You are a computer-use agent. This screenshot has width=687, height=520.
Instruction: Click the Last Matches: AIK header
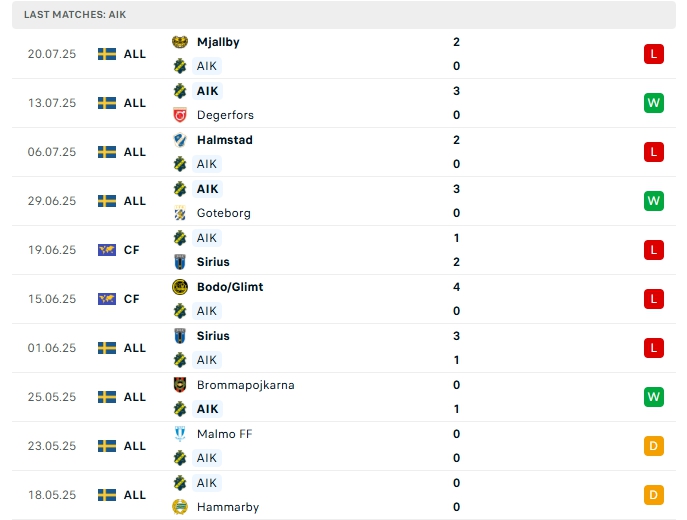tap(76, 15)
